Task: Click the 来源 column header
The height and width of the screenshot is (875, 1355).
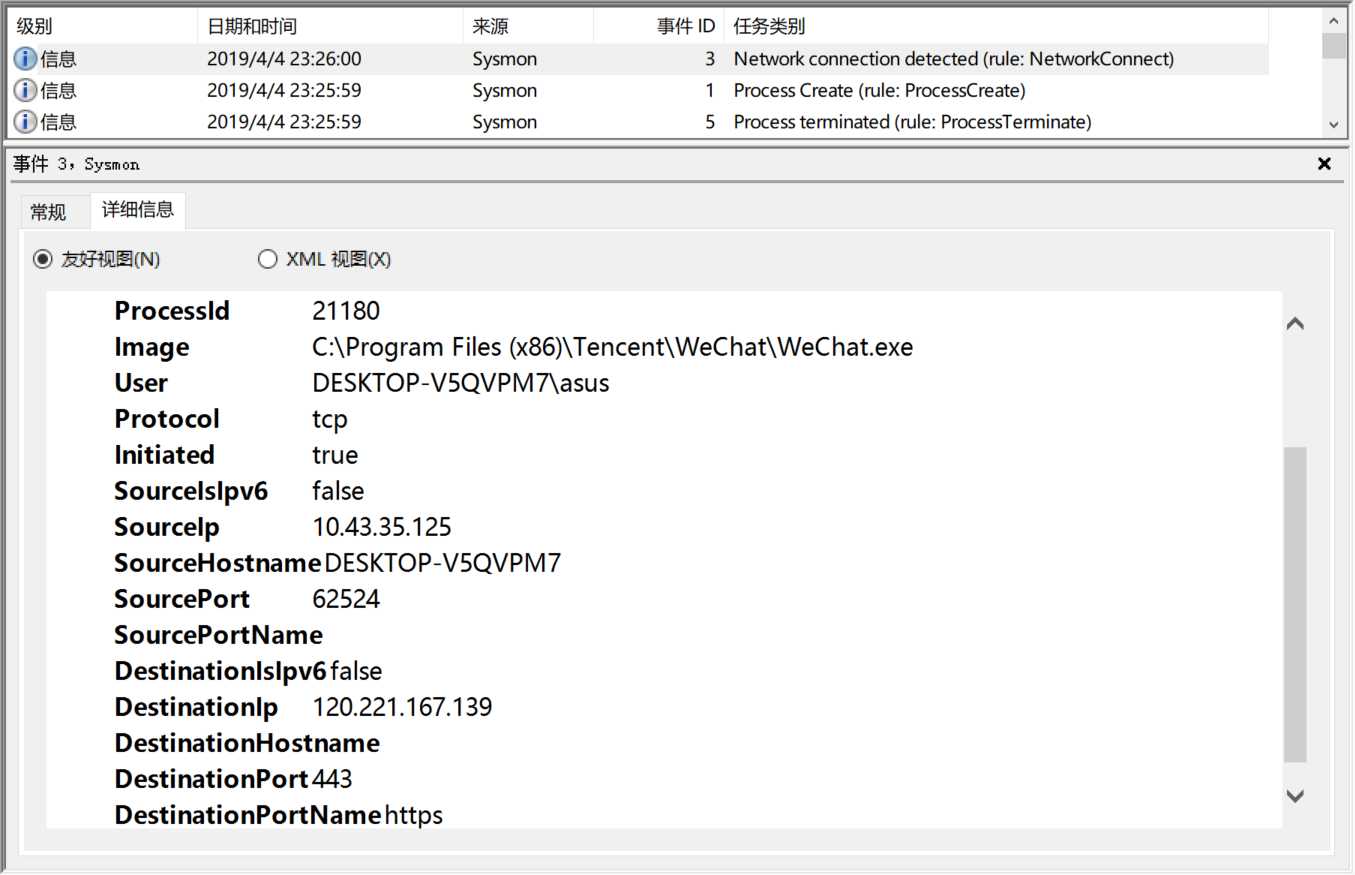Action: (528, 27)
